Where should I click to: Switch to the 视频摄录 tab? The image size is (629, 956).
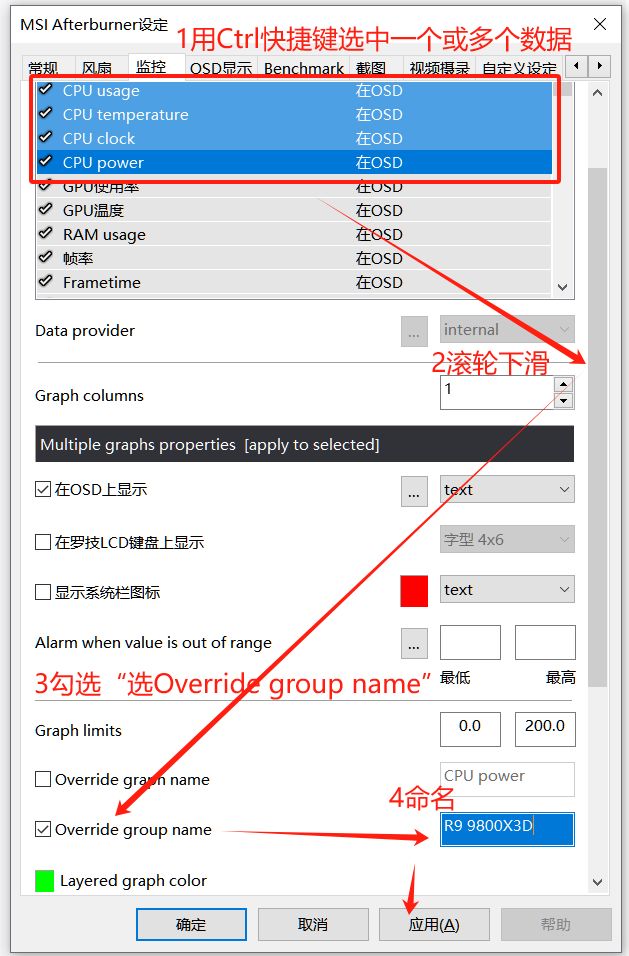click(x=439, y=66)
